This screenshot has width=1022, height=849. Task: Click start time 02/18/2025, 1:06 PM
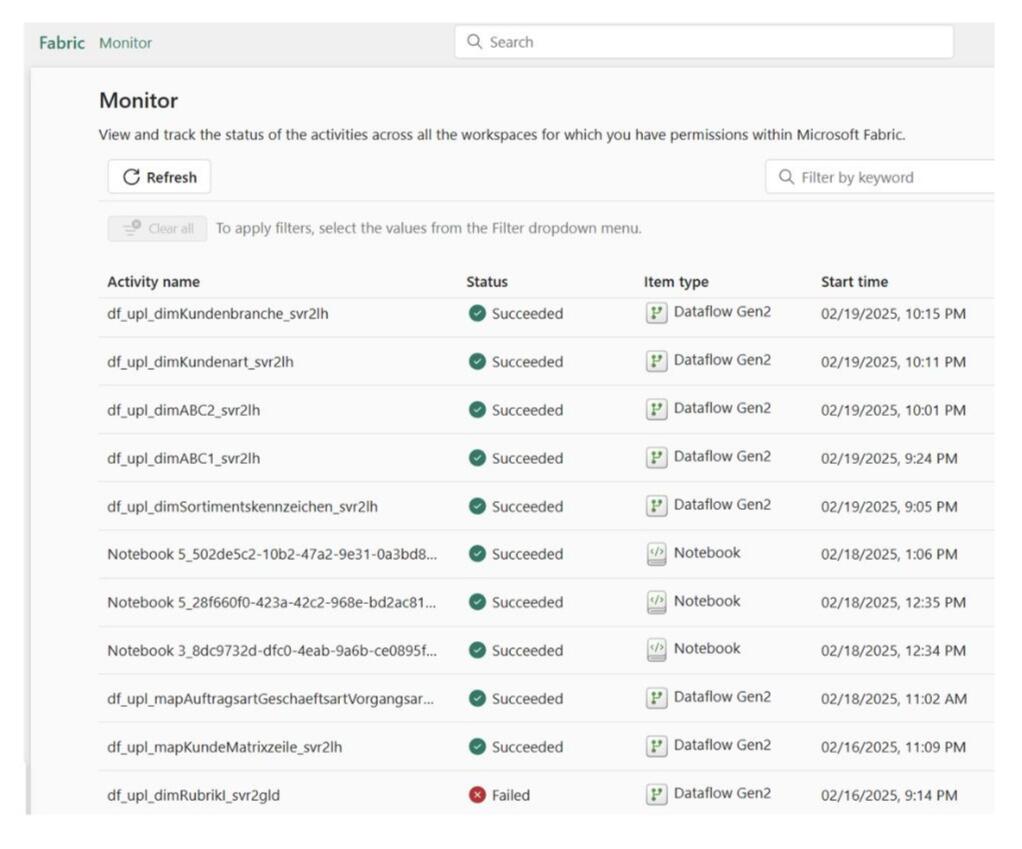pos(889,554)
